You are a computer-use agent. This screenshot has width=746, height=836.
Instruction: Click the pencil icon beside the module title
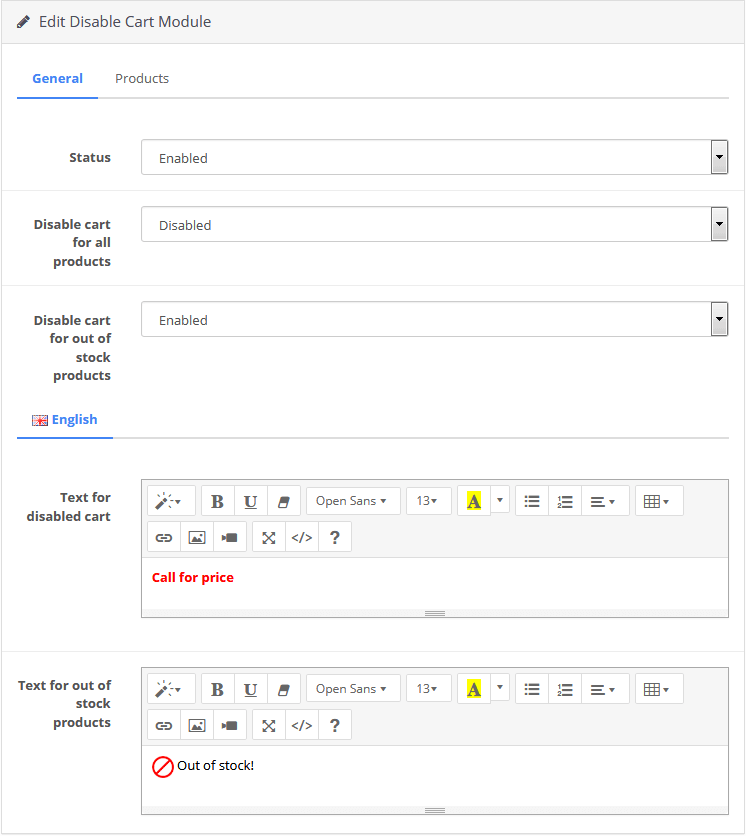23,22
